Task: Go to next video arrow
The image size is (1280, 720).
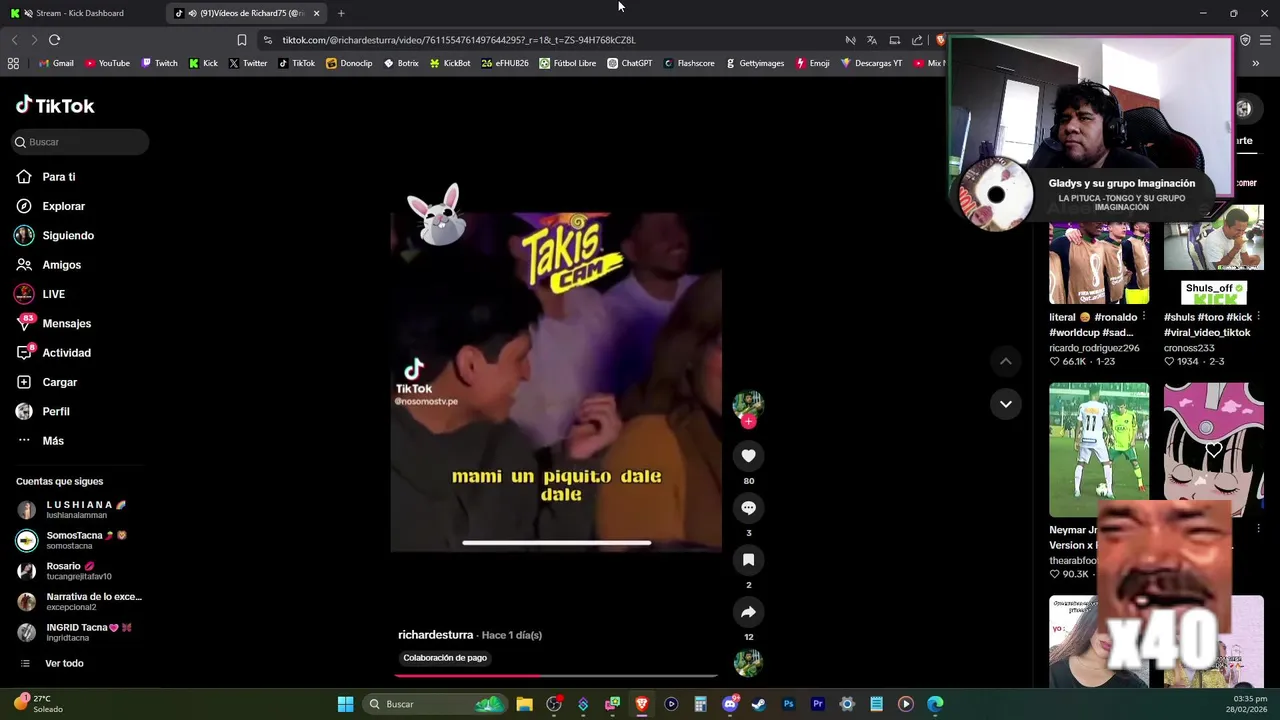Action: click(1006, 404)
